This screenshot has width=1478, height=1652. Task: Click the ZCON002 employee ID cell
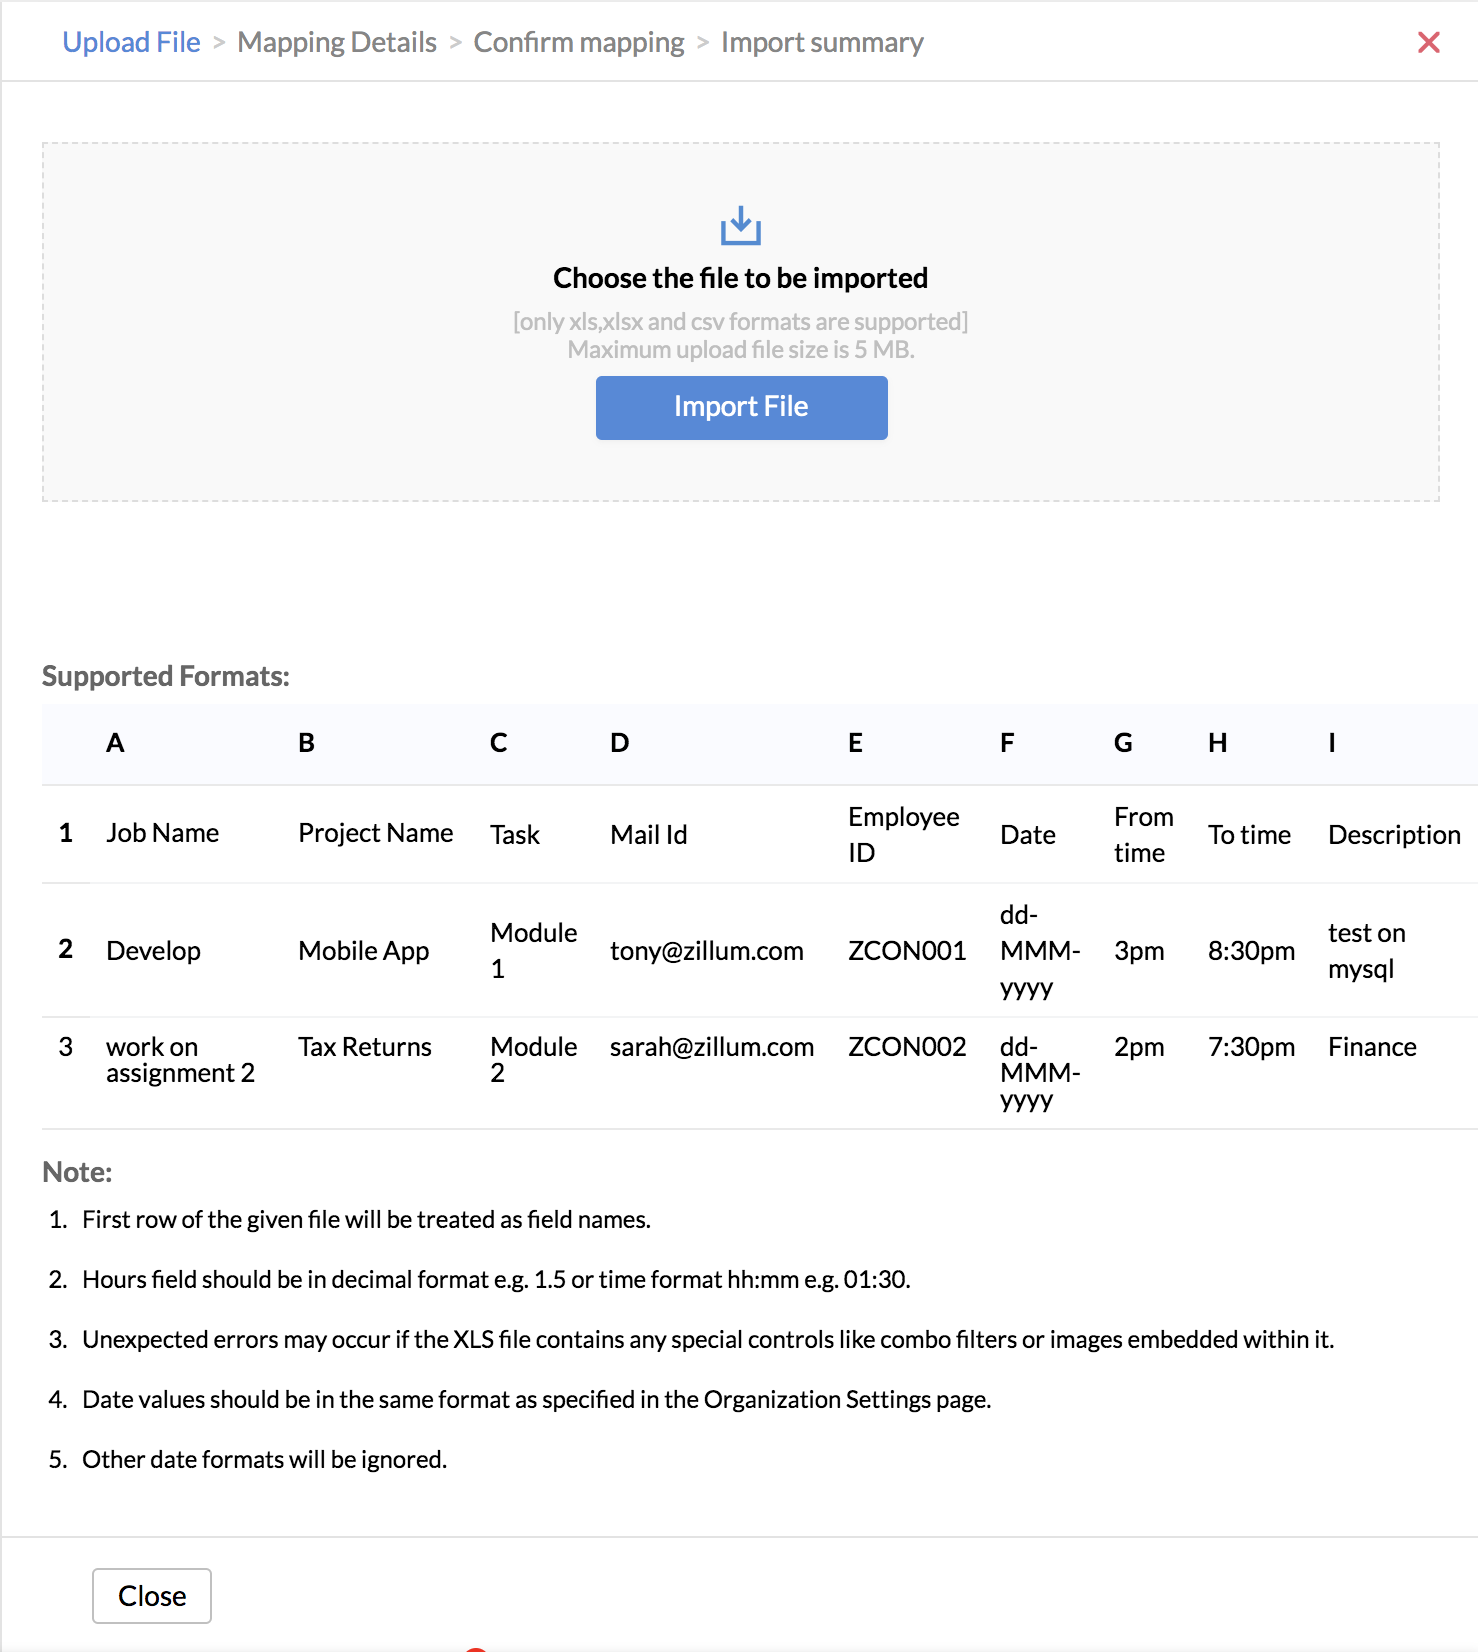tap(907, 1047)
